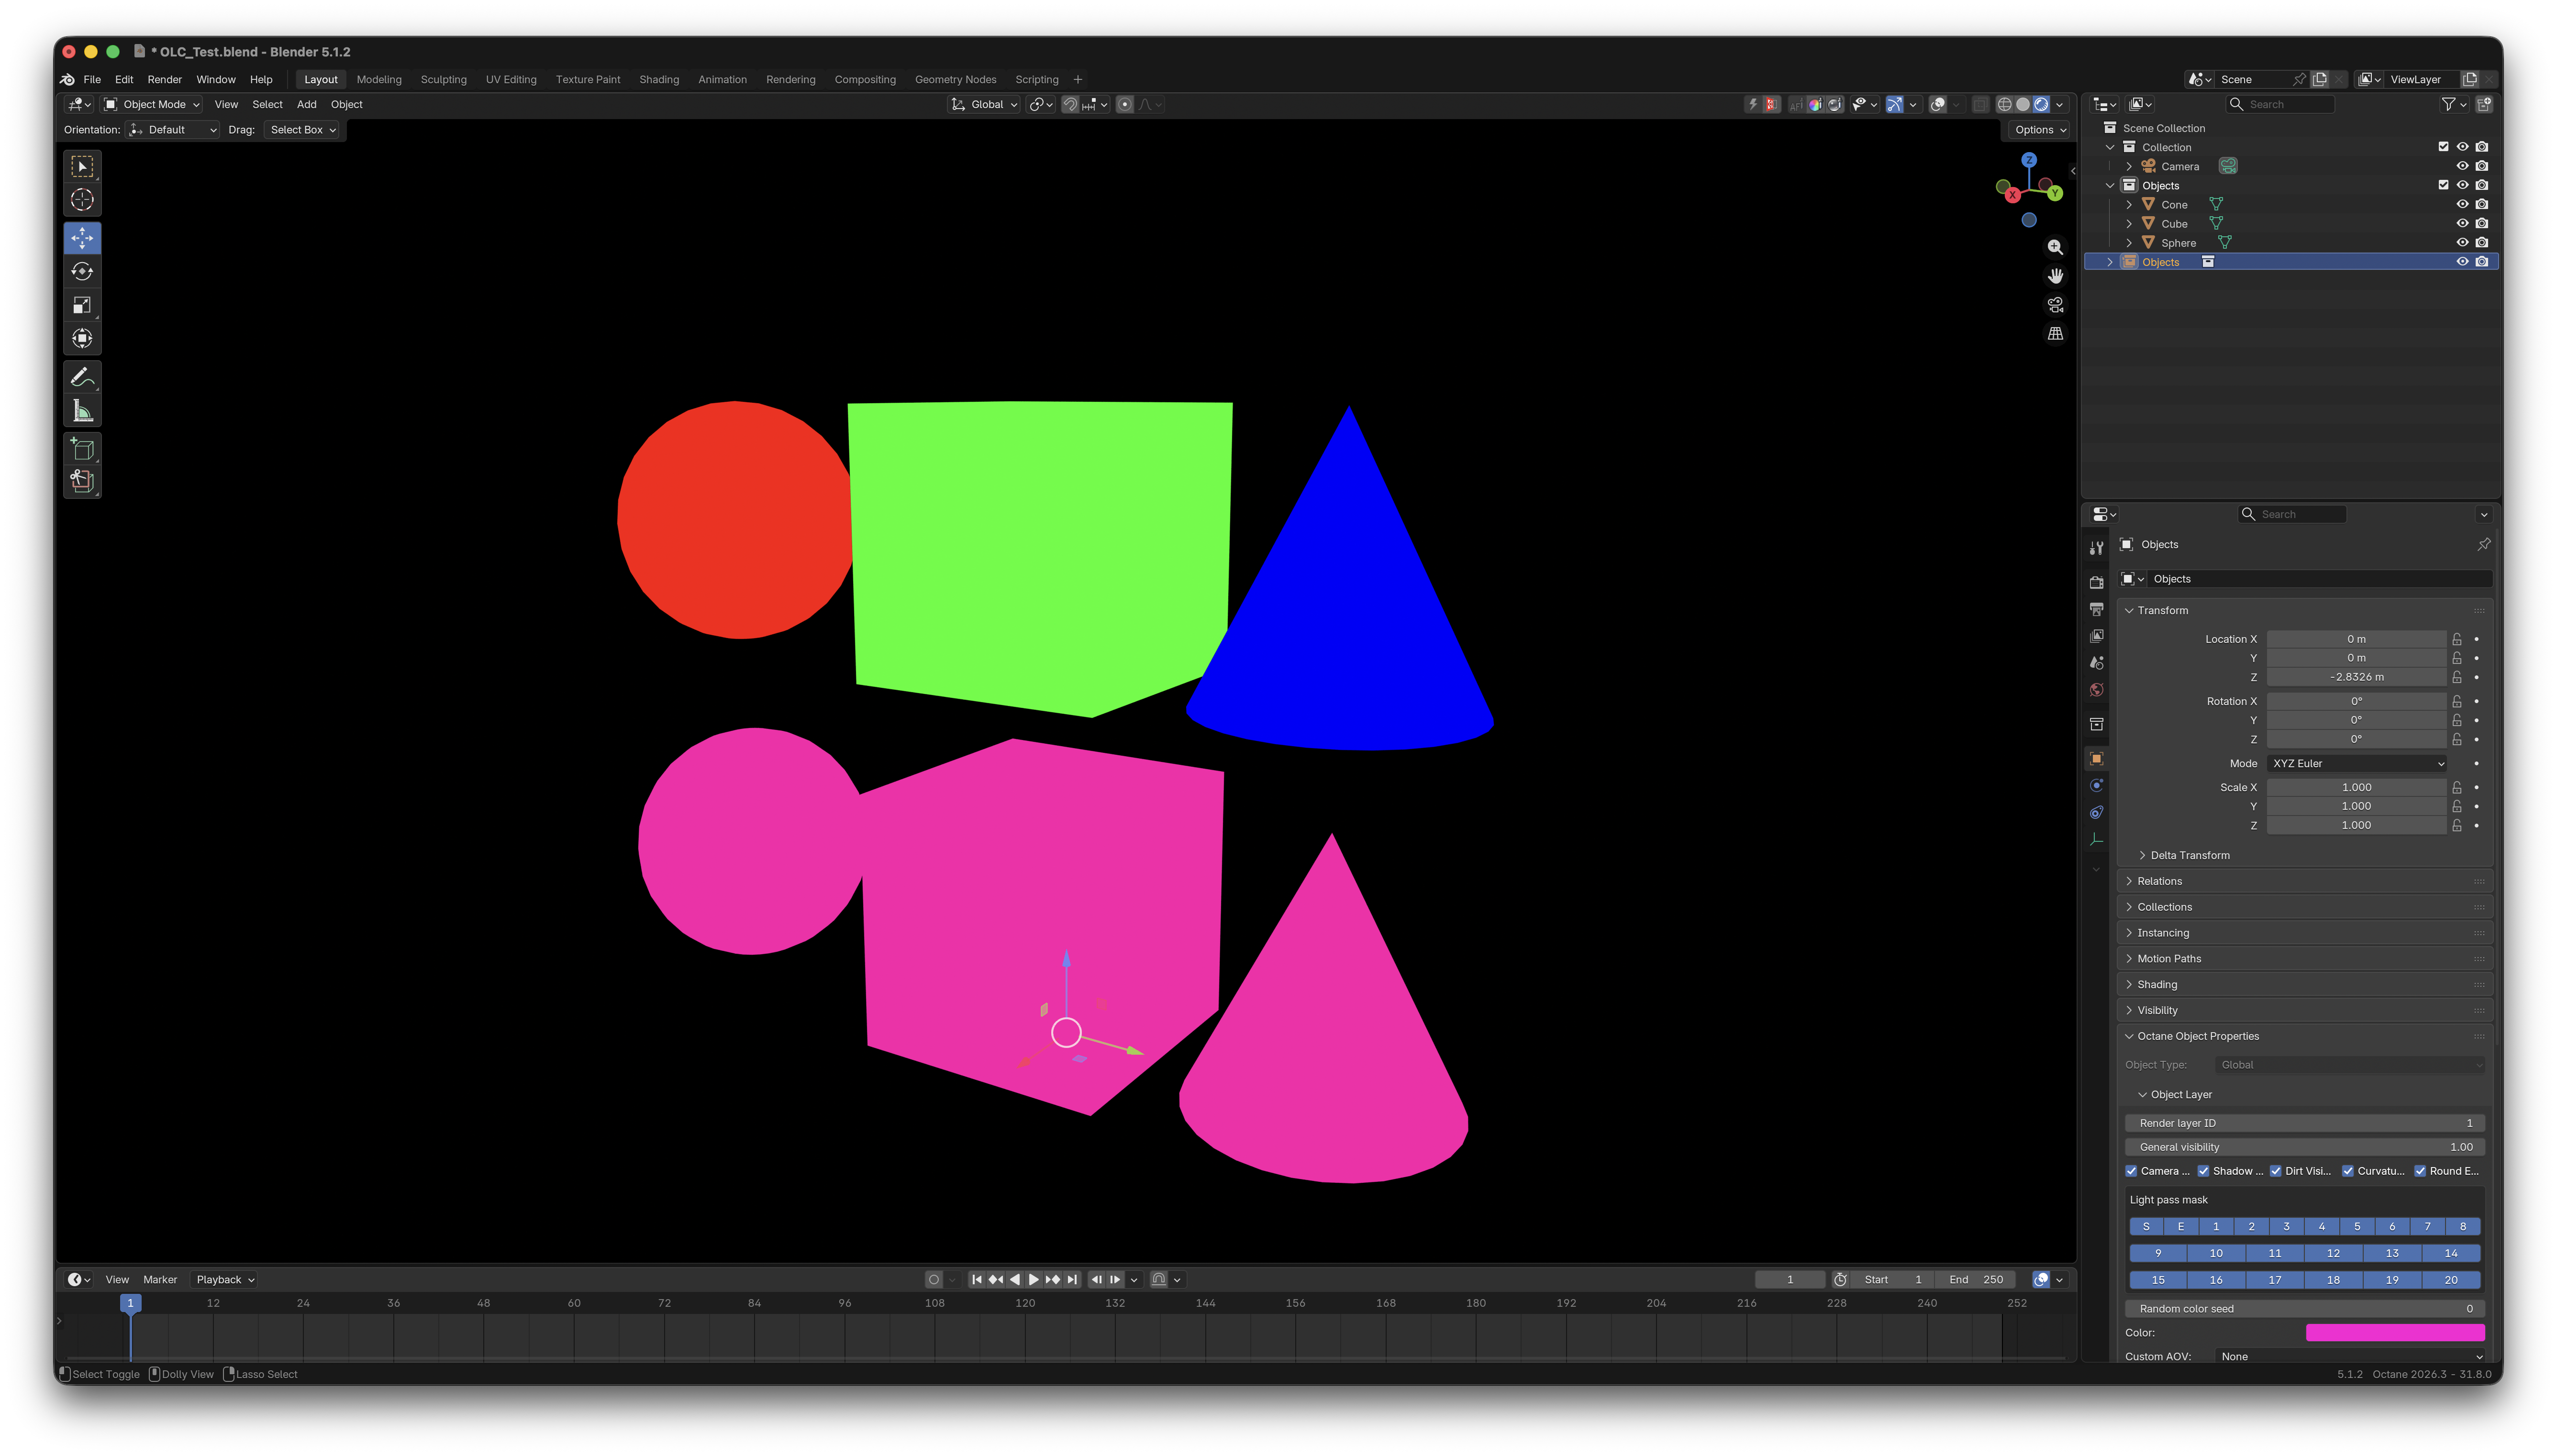Screen dimensions: 2557x1456
Task: Switch to the Scale tool
Action: (x=82, y=305)
